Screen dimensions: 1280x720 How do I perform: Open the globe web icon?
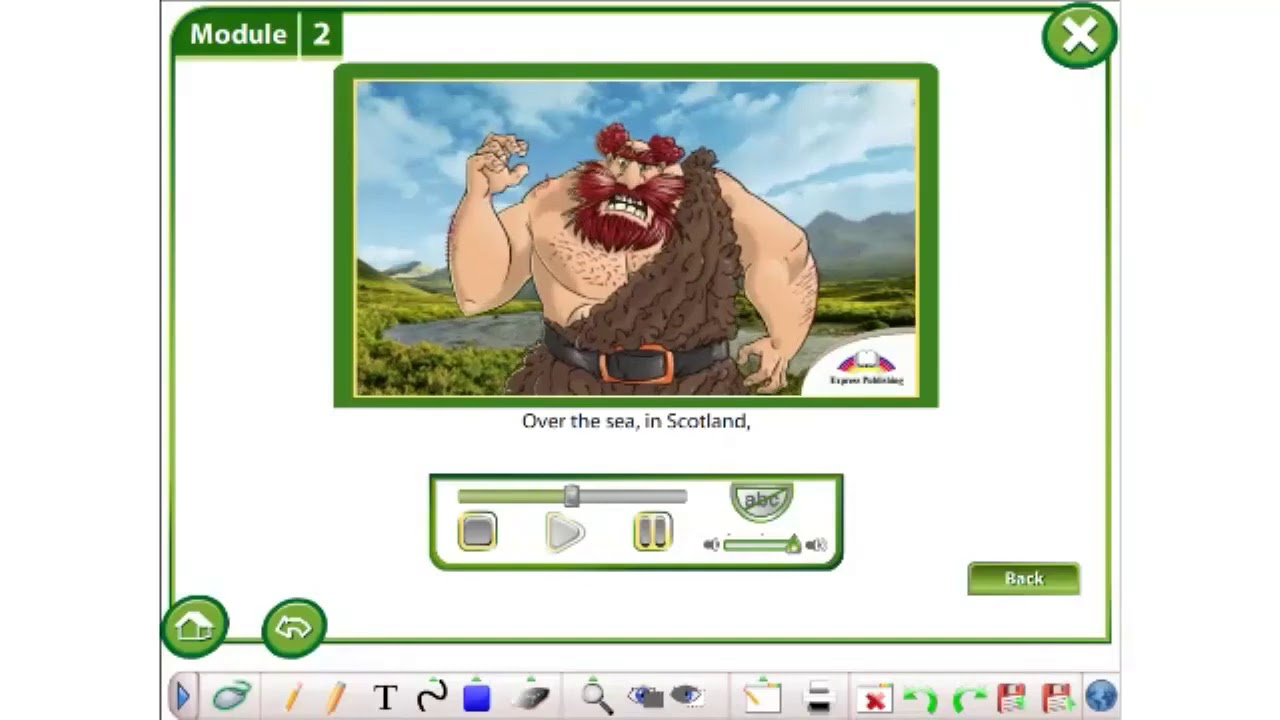point(1101,696)
